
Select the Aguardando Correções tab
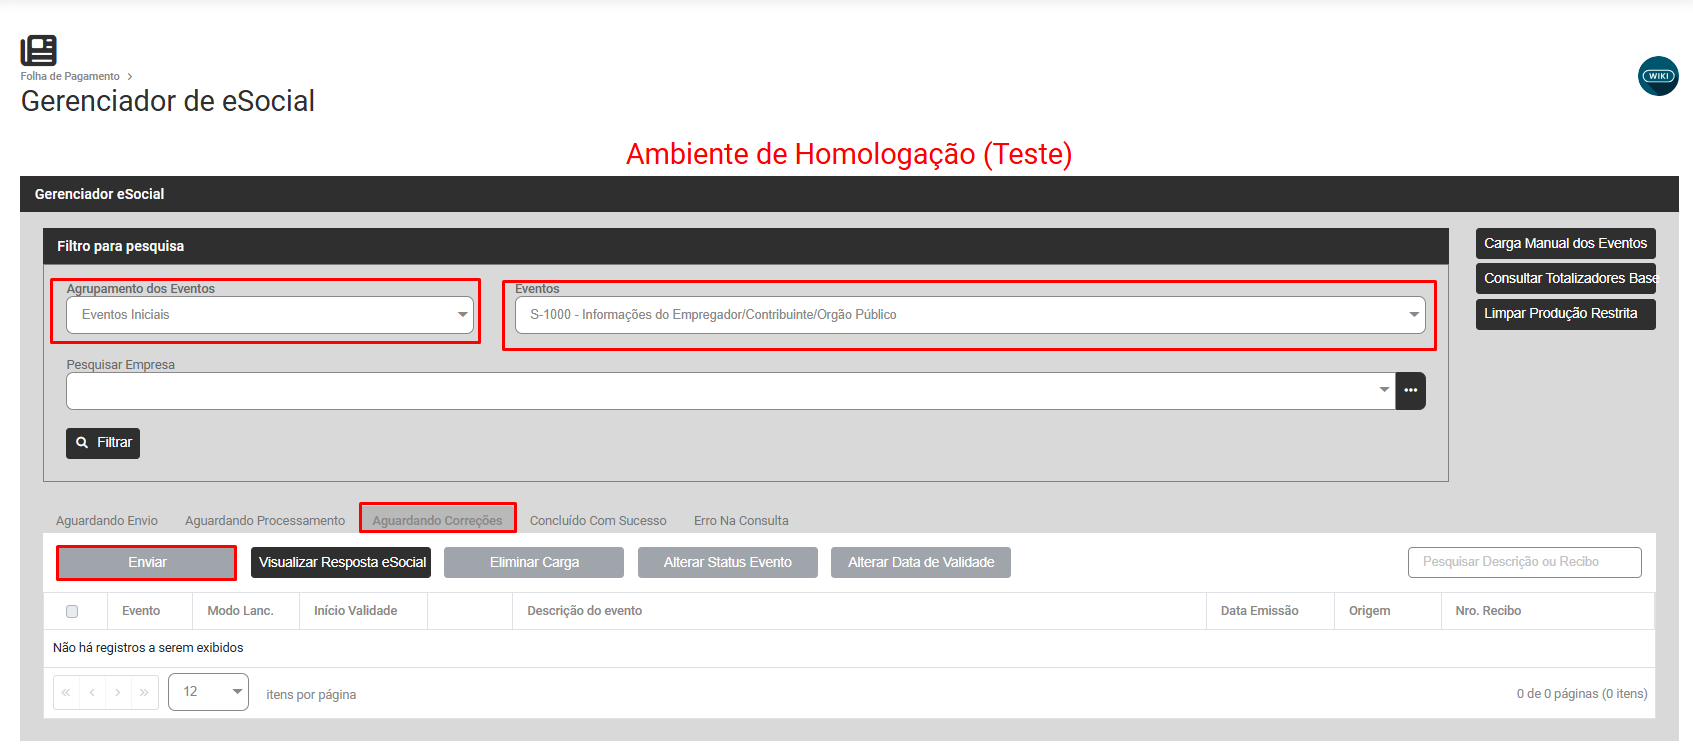(x=438, y=521)
